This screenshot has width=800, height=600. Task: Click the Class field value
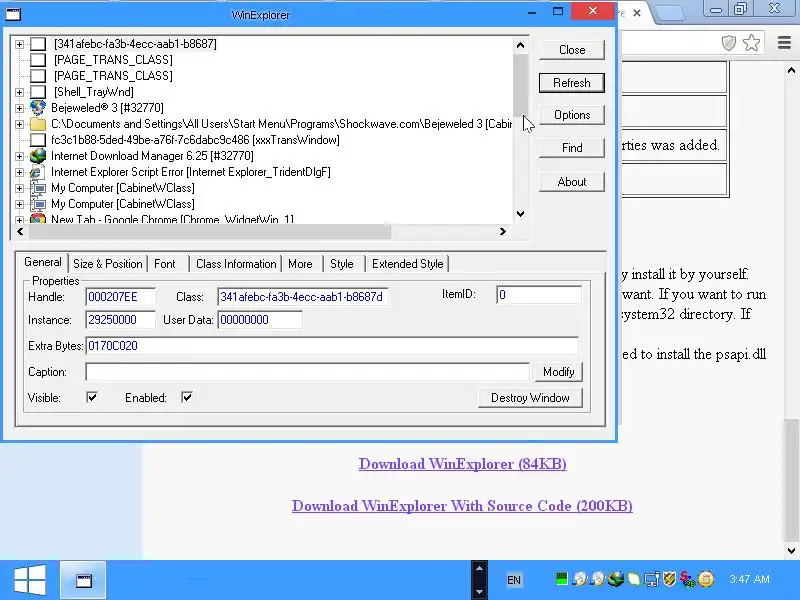(303, 297)
